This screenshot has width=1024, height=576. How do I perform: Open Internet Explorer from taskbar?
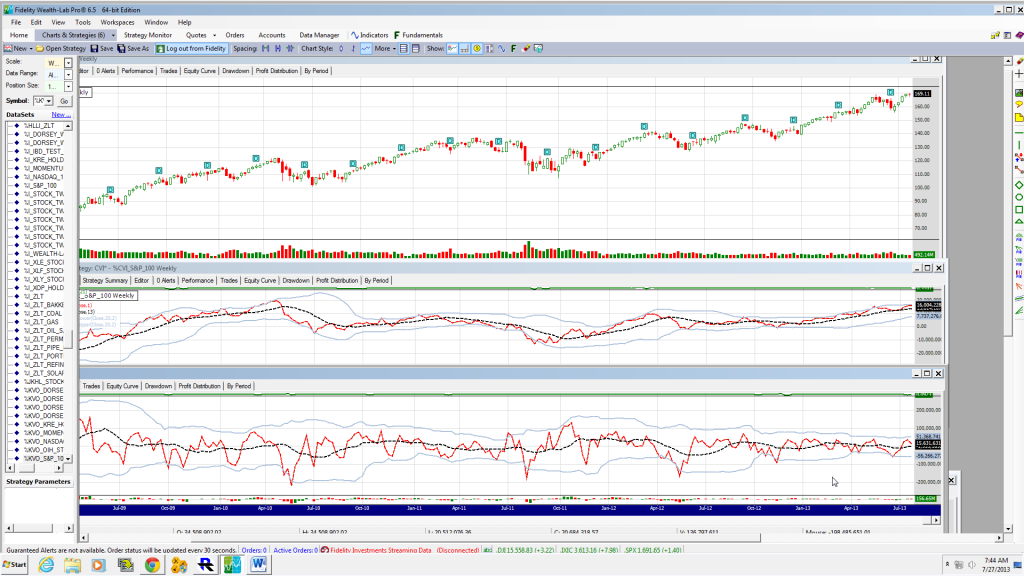[x=46, y=565]
